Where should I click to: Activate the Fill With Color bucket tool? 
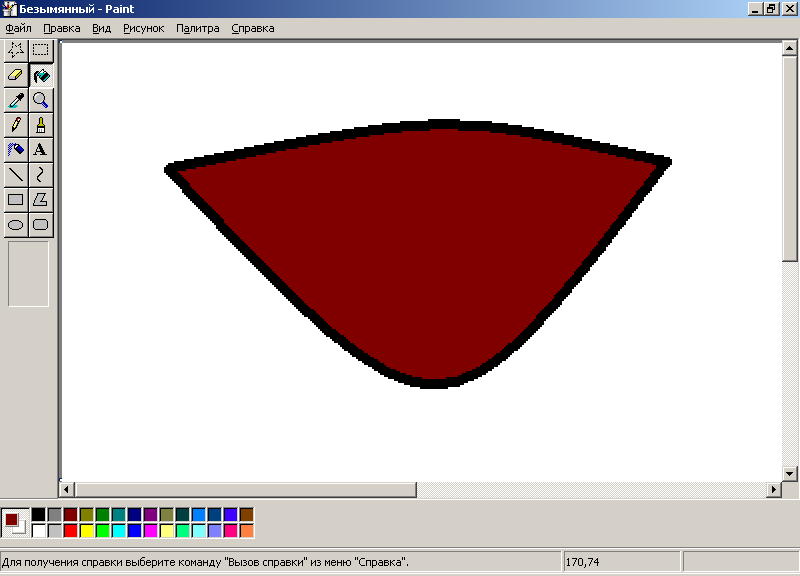click(x=41, y=75)
